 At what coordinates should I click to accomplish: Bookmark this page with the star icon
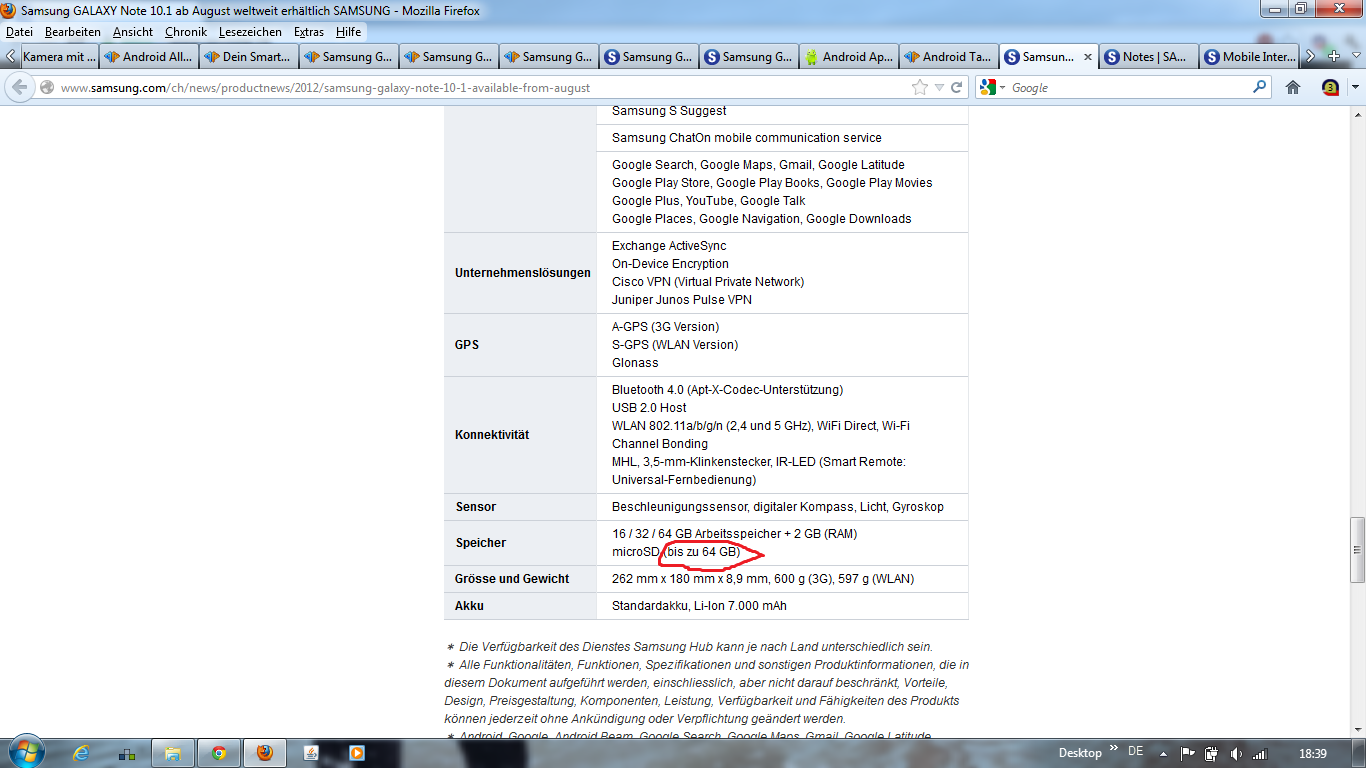[x=920, y=87]
